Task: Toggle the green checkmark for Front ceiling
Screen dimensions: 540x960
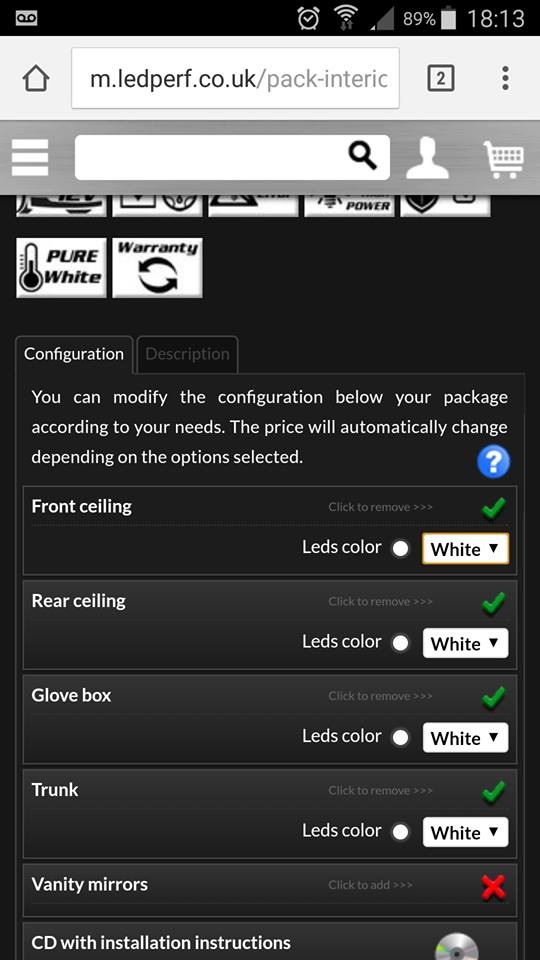Action: click(x=493, y=508)
